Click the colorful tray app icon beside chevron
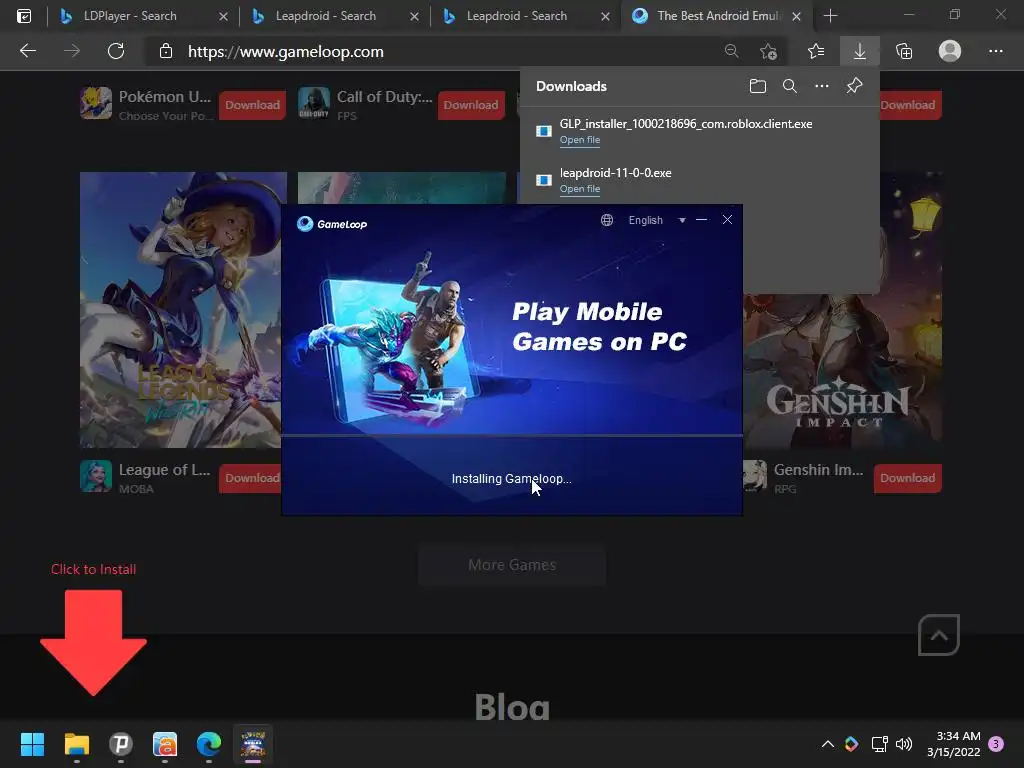The height and width of the screenshot is (768, 1024). click(852, 744)
